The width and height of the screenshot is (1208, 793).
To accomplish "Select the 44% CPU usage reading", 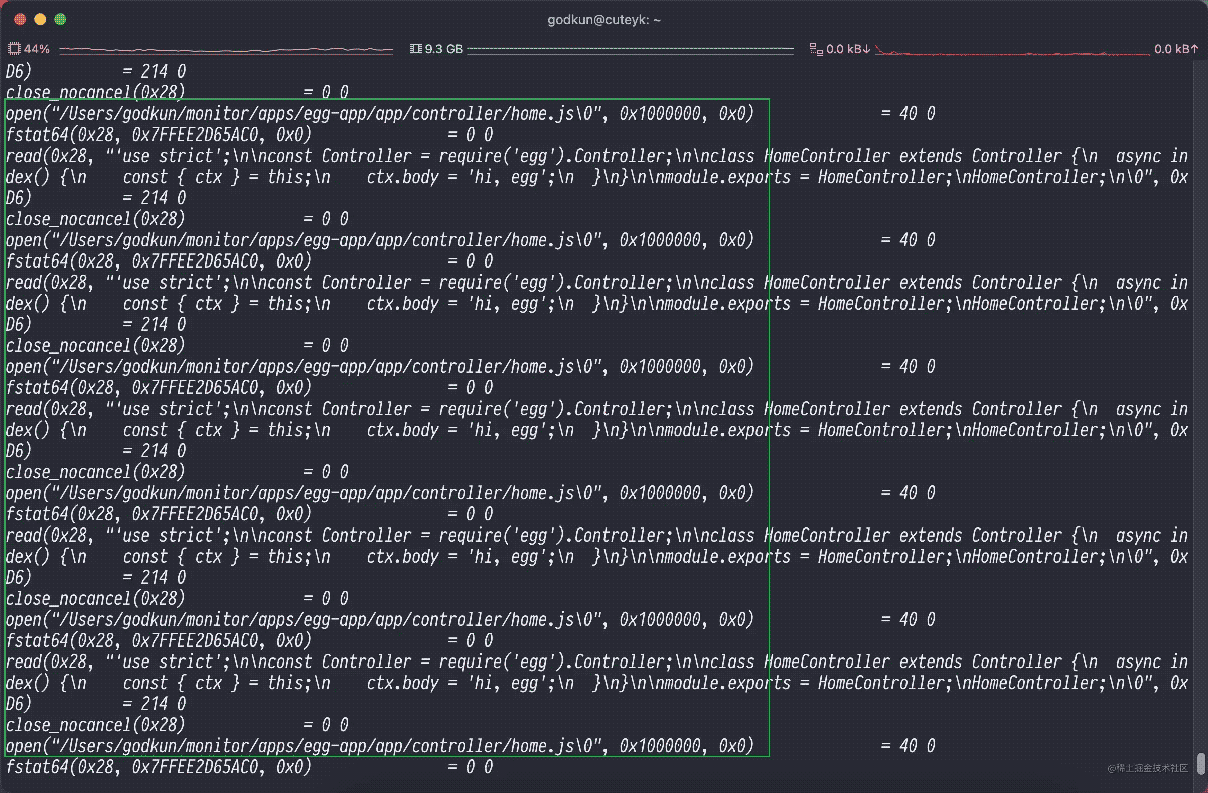I will pyautogui.click(x=37, y=49).
